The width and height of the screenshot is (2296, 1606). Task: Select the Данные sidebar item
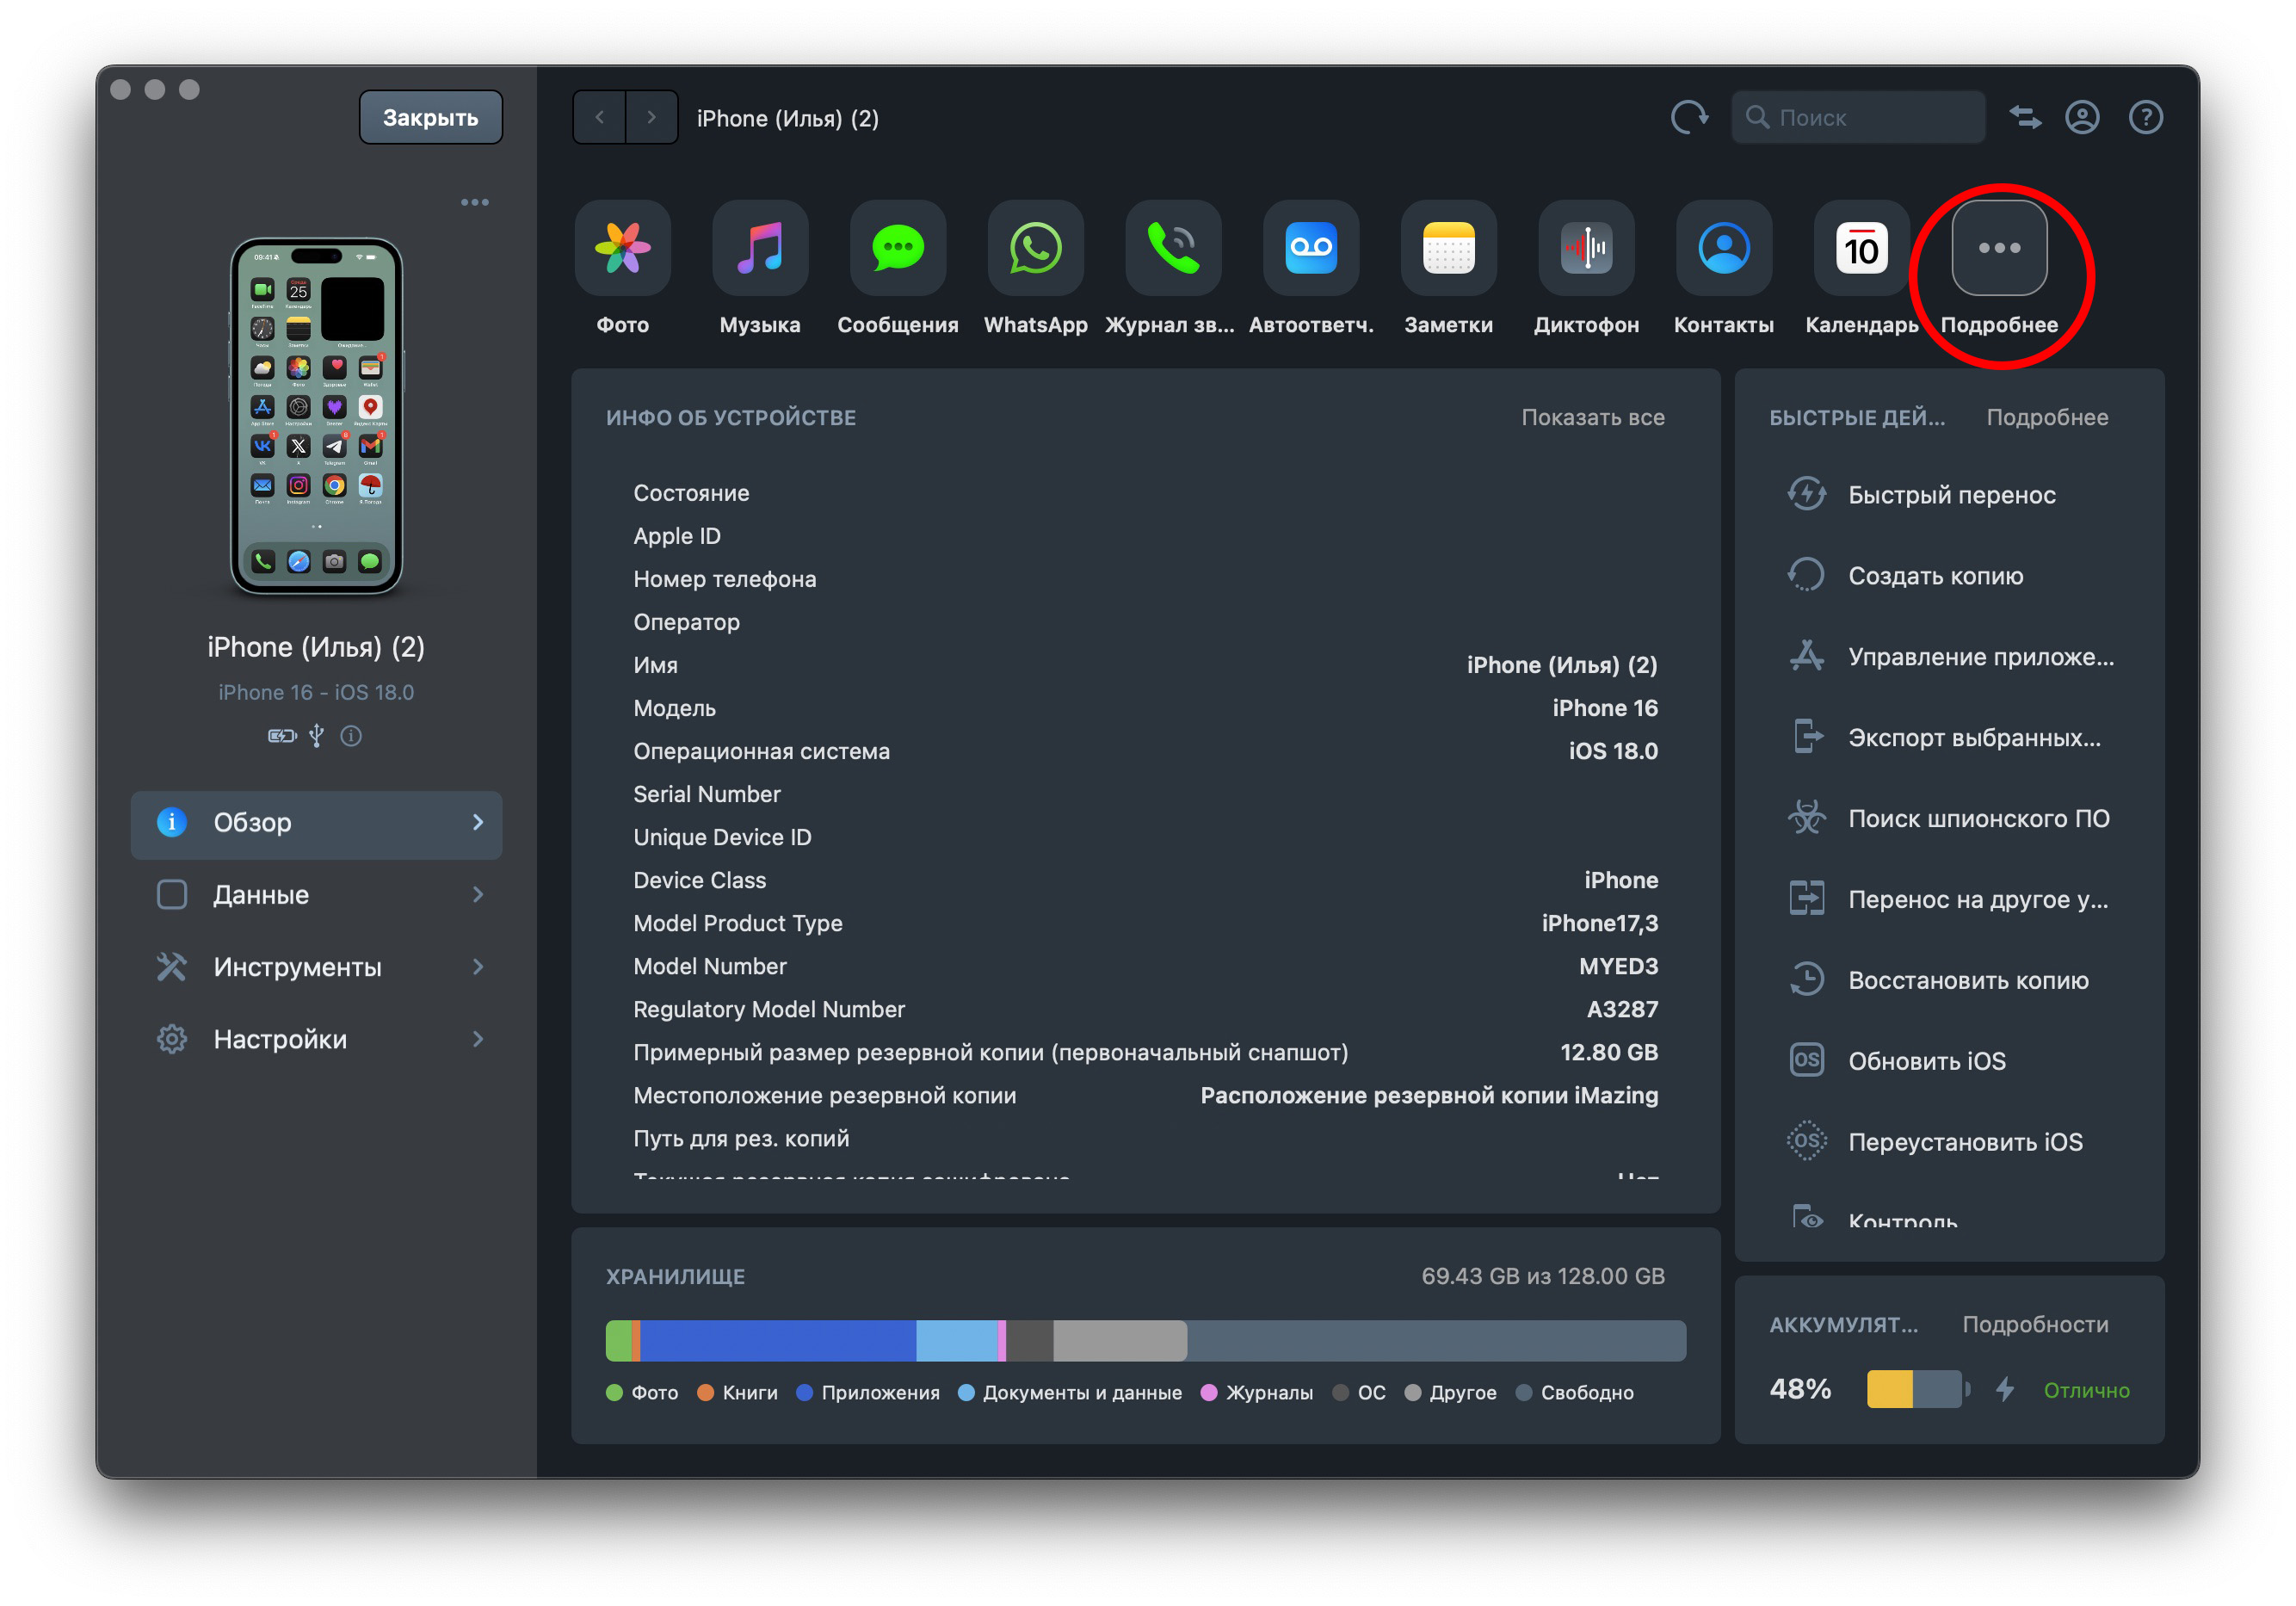316,894
